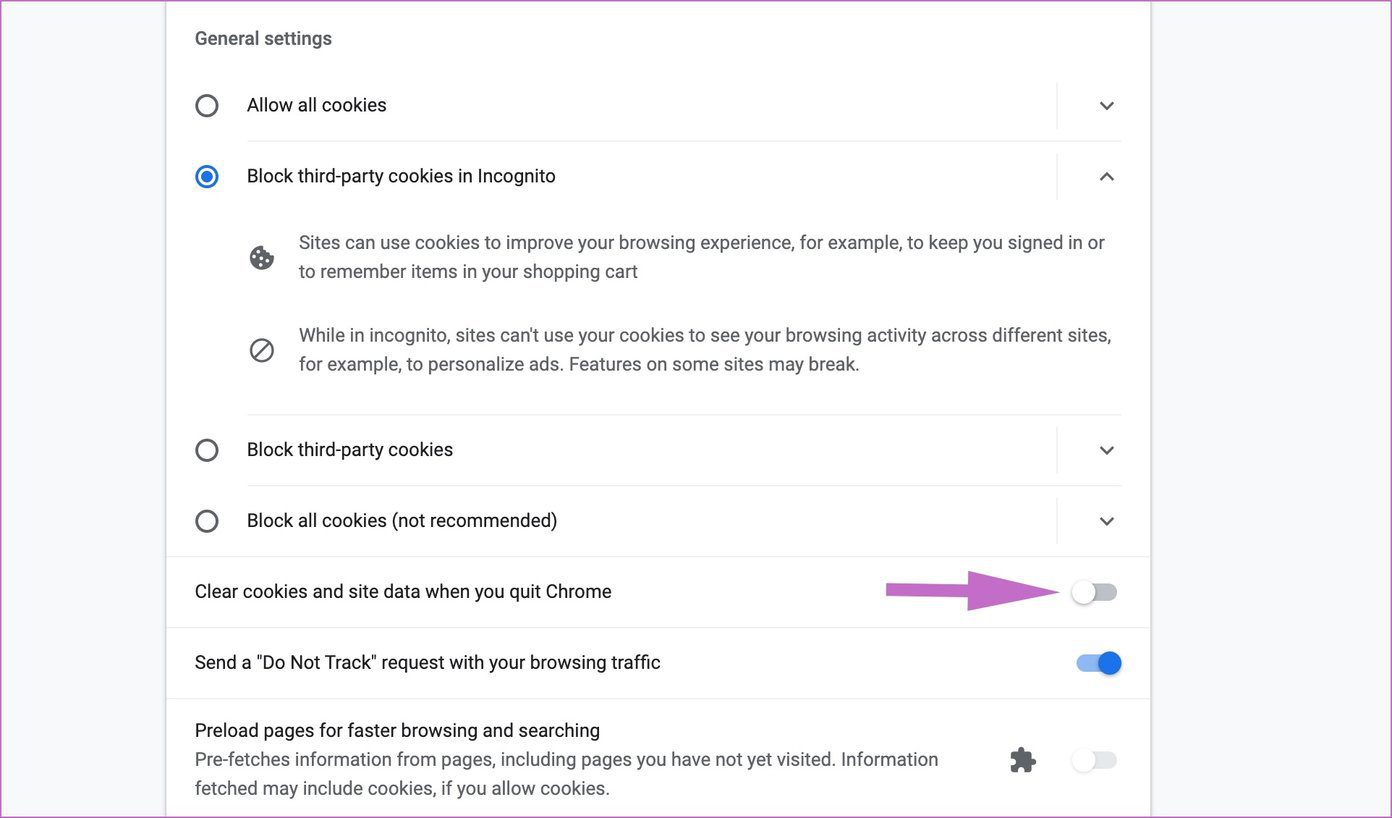Expand Block all cookies details chevron
The image size is (1392, 818).
tap(1107, 521)
